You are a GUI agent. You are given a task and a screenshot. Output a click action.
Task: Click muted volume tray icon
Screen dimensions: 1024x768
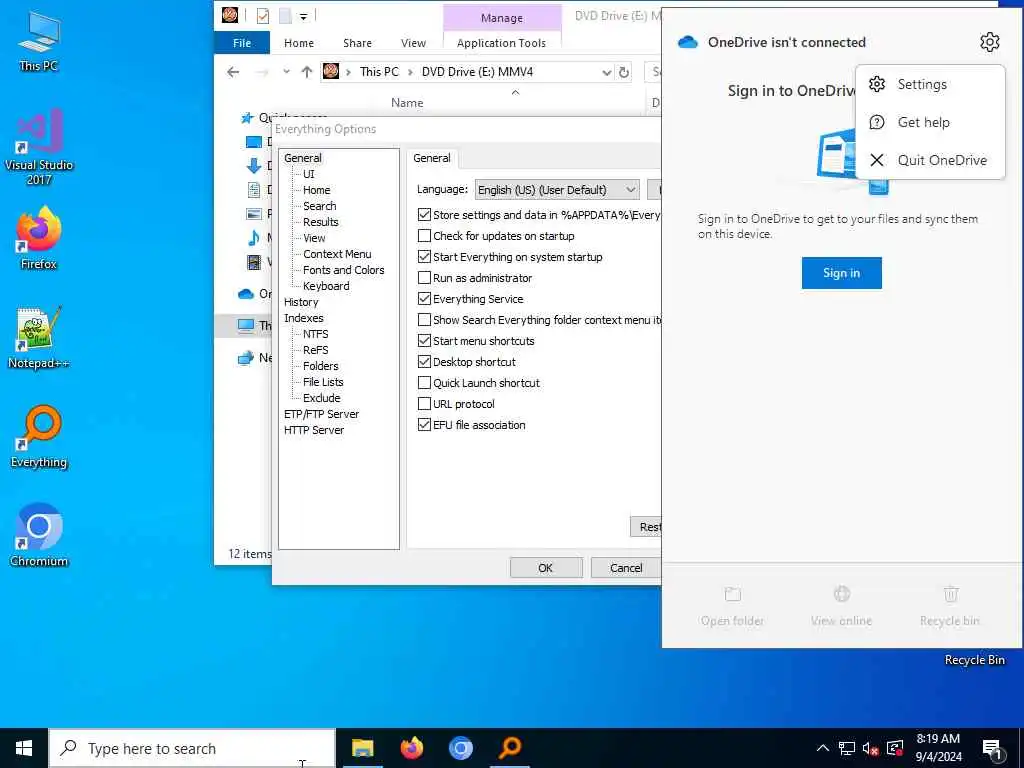[870, 748]
